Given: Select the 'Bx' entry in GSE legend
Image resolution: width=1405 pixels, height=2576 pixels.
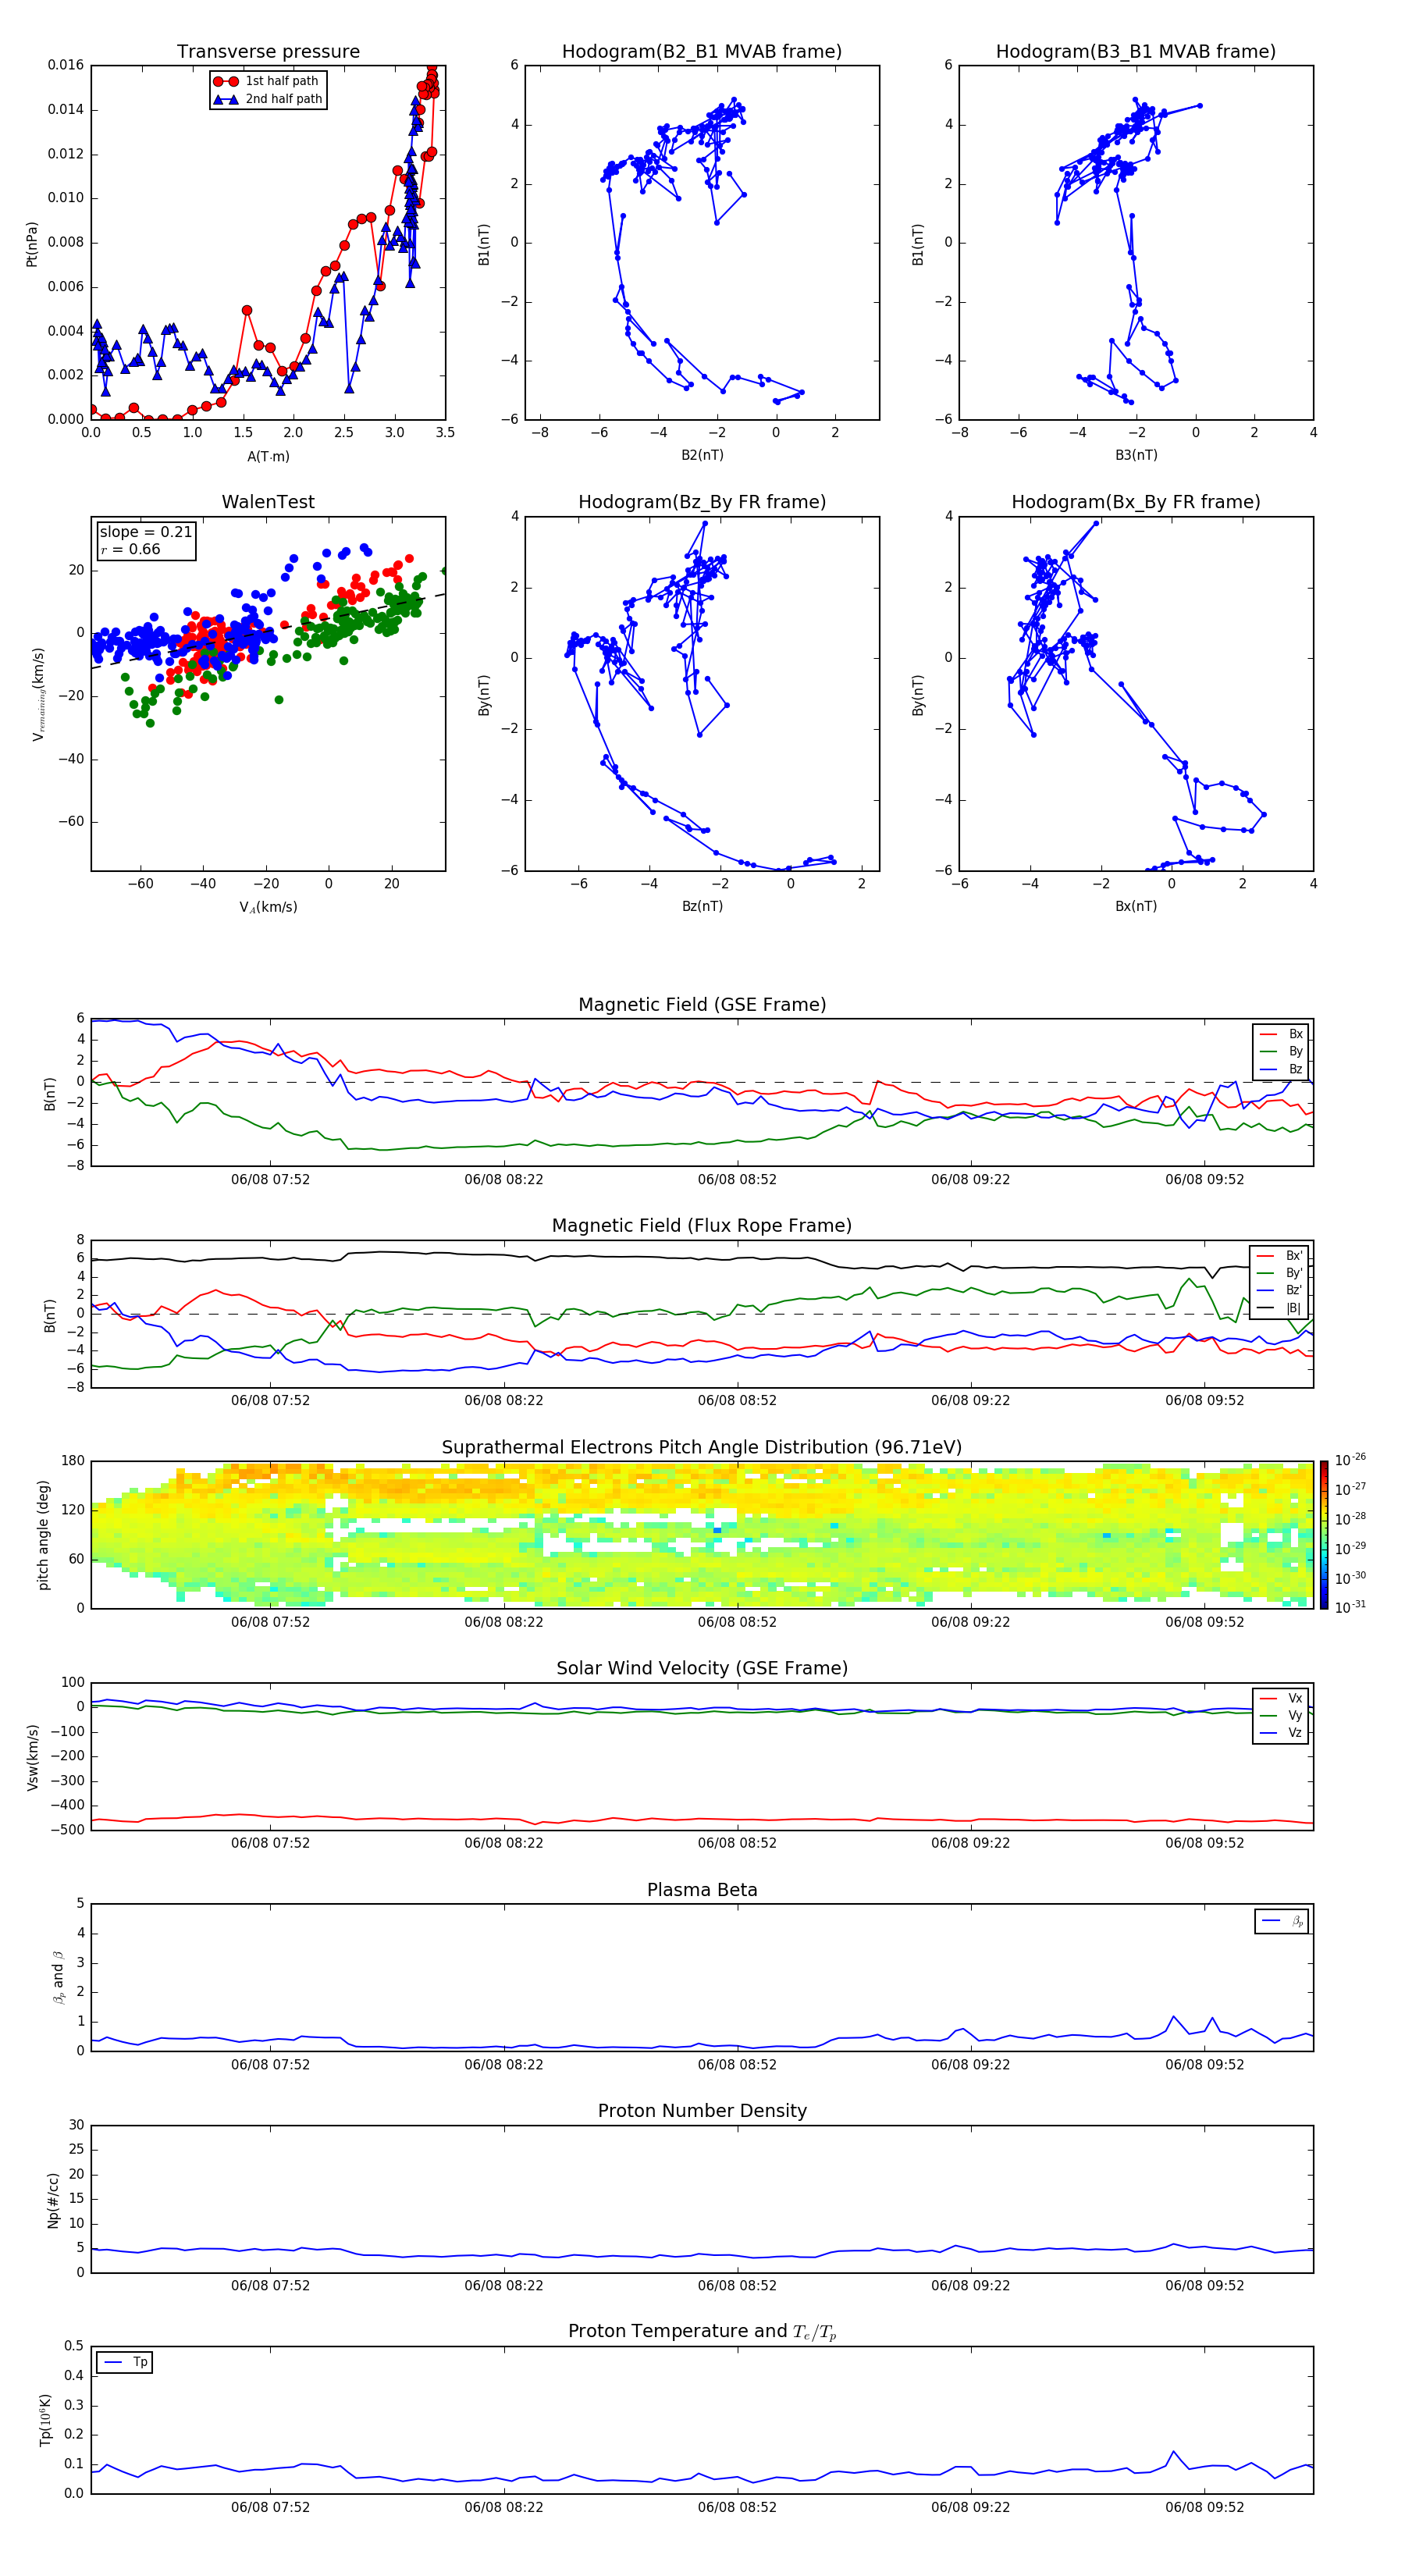Looking at the screenshot, I should coord(1281,1034).
